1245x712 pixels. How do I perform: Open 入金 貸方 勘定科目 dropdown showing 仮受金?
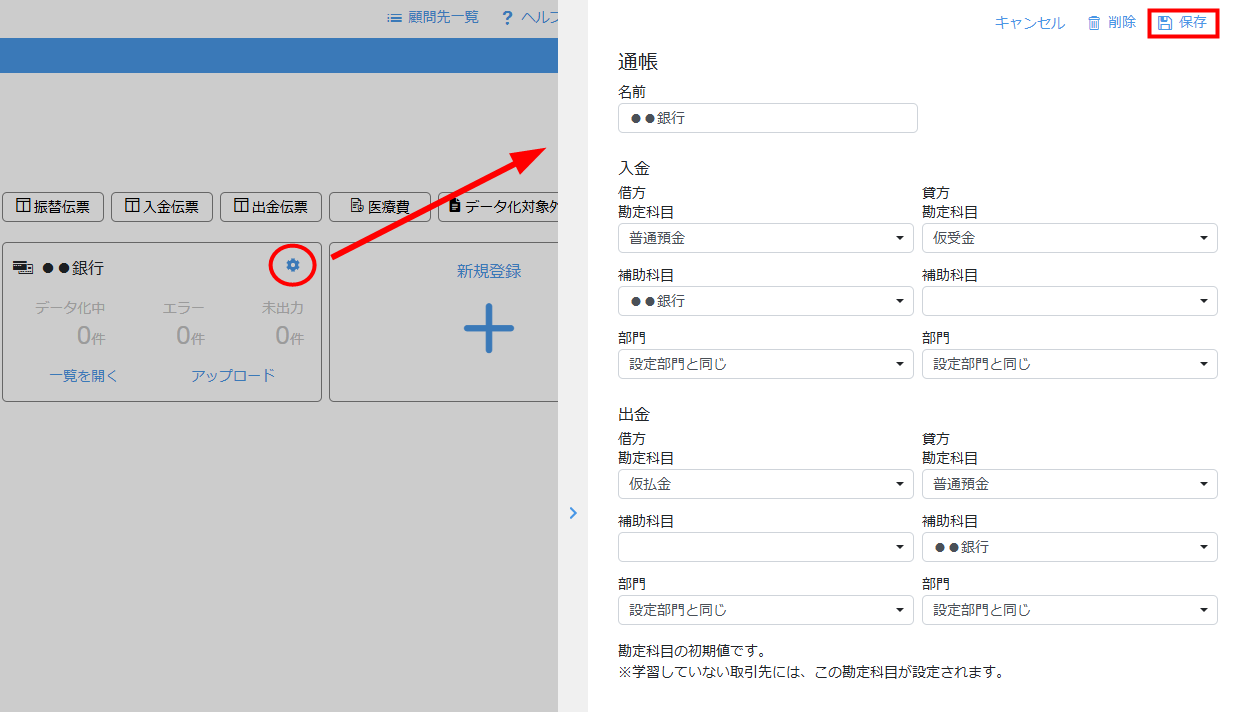pos(1069,238)
